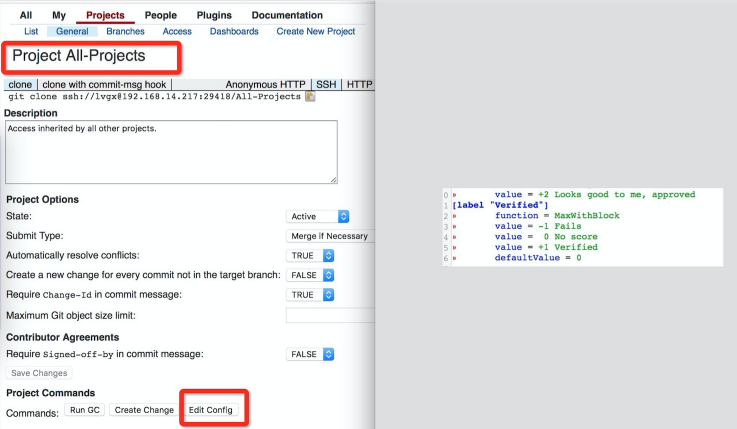Image resolution: width=737 pixels, height=429 pixels.
Task: Toggle Require Change-Id dropdown set to TRUE
Action: point(310,295)
